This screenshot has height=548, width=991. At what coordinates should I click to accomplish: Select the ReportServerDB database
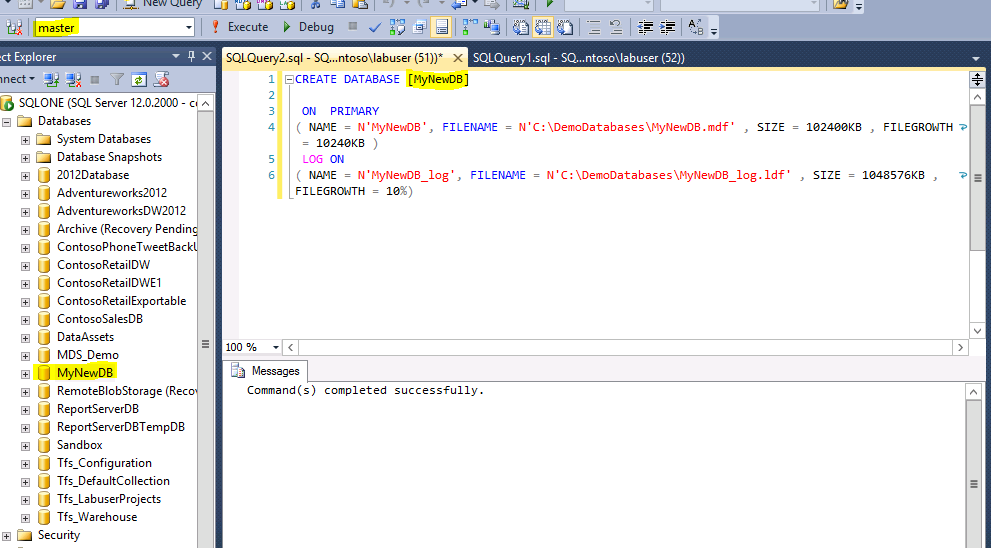coord(97,409)
